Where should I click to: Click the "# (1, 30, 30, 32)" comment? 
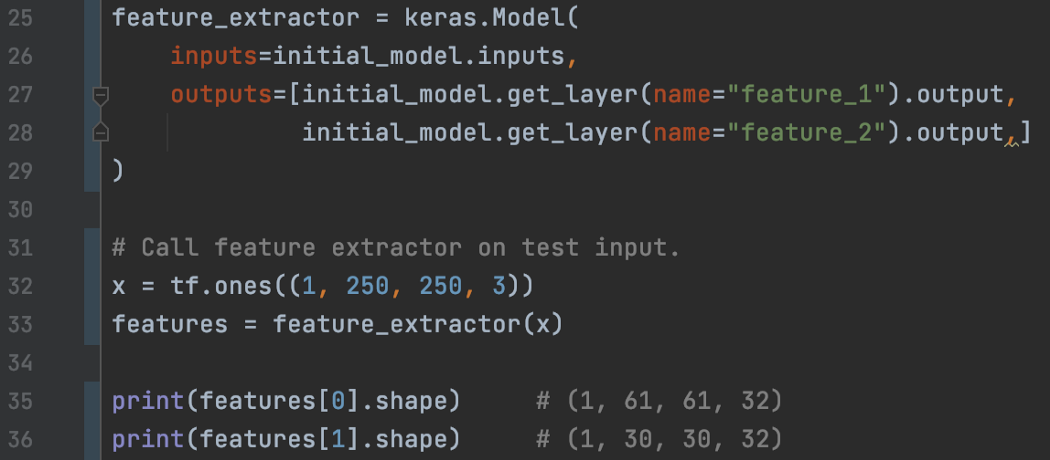[x=658, y=439]
